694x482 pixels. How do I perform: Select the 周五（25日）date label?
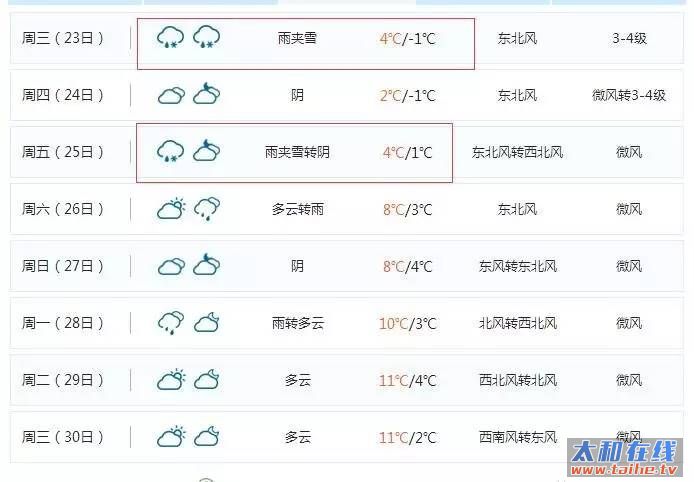click(63, 152)
